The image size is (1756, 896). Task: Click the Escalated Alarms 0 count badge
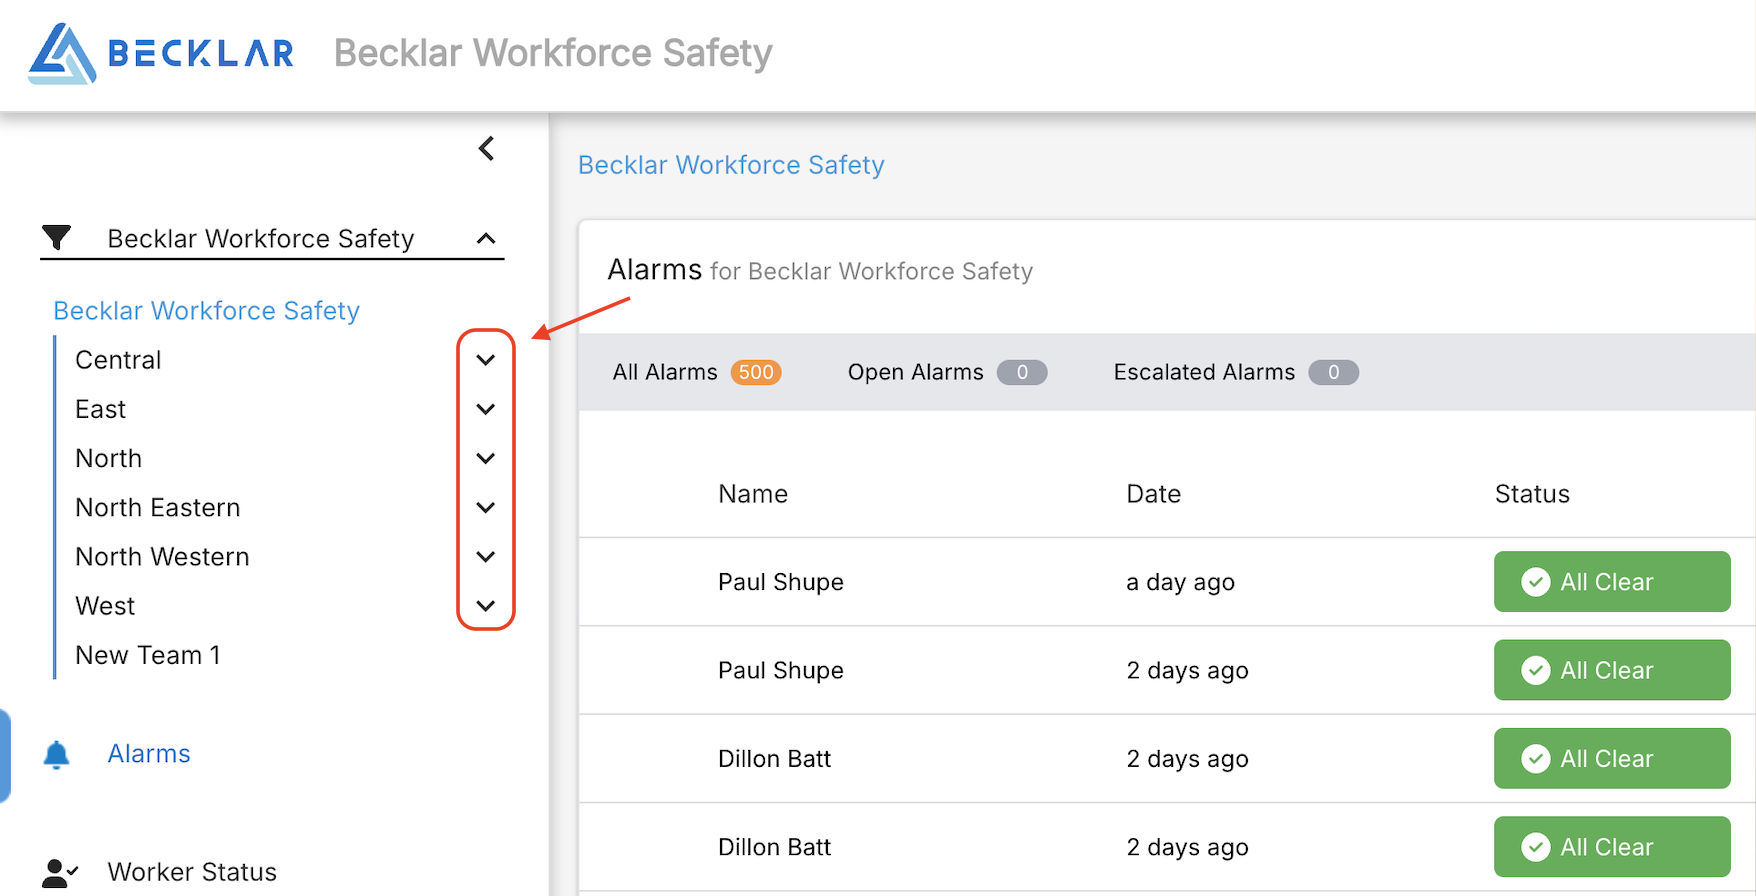click(1333, 372)
